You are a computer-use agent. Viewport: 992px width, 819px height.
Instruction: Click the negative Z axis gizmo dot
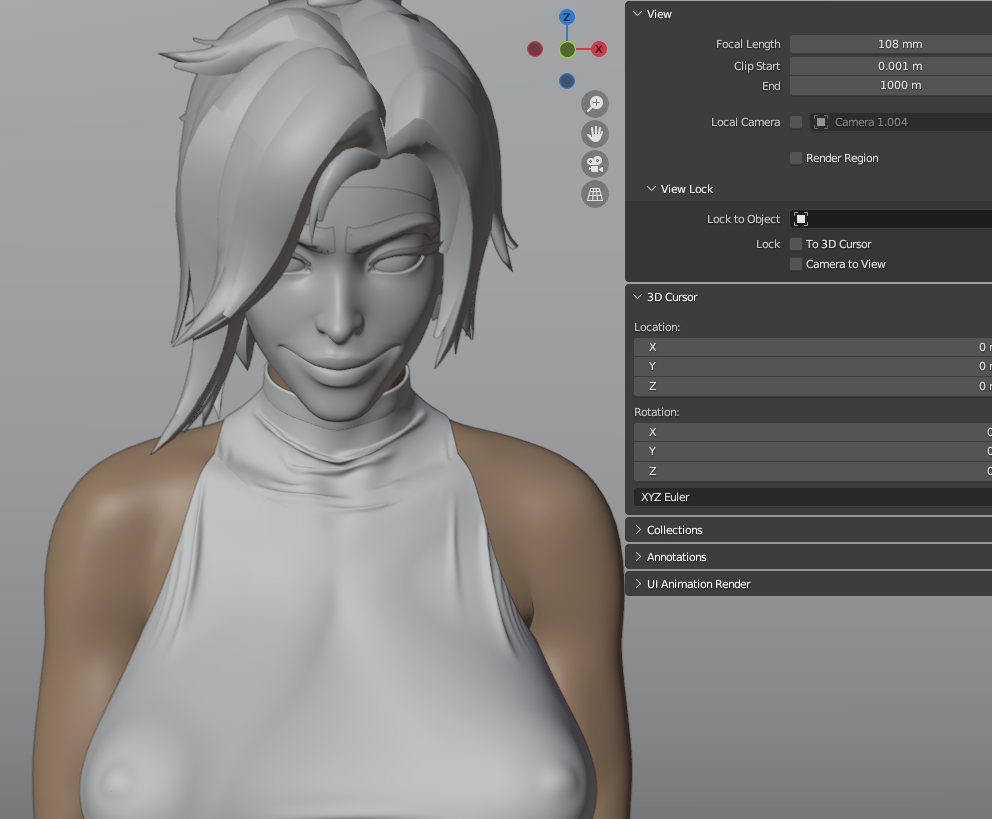(x=567, y=81)
